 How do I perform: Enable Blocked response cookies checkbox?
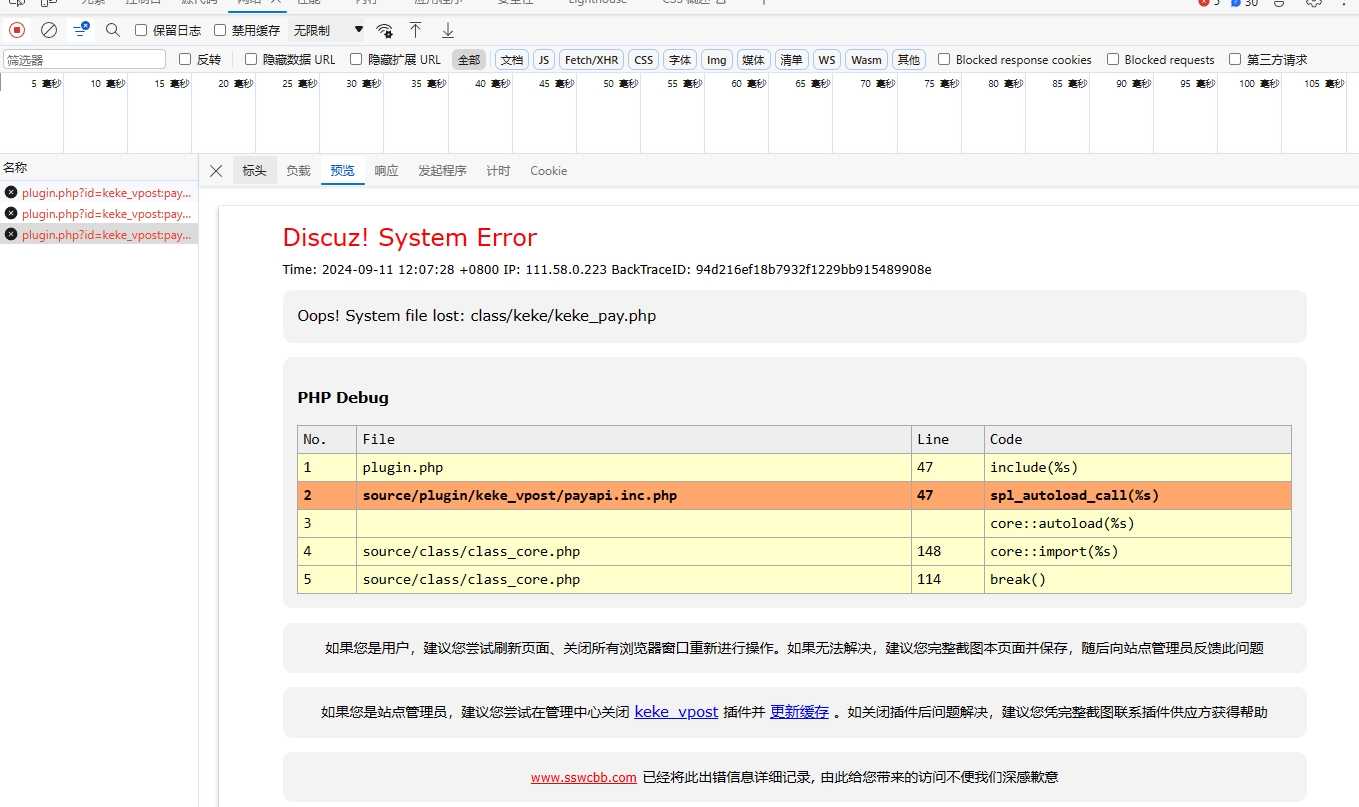click(x=944, y=59)
